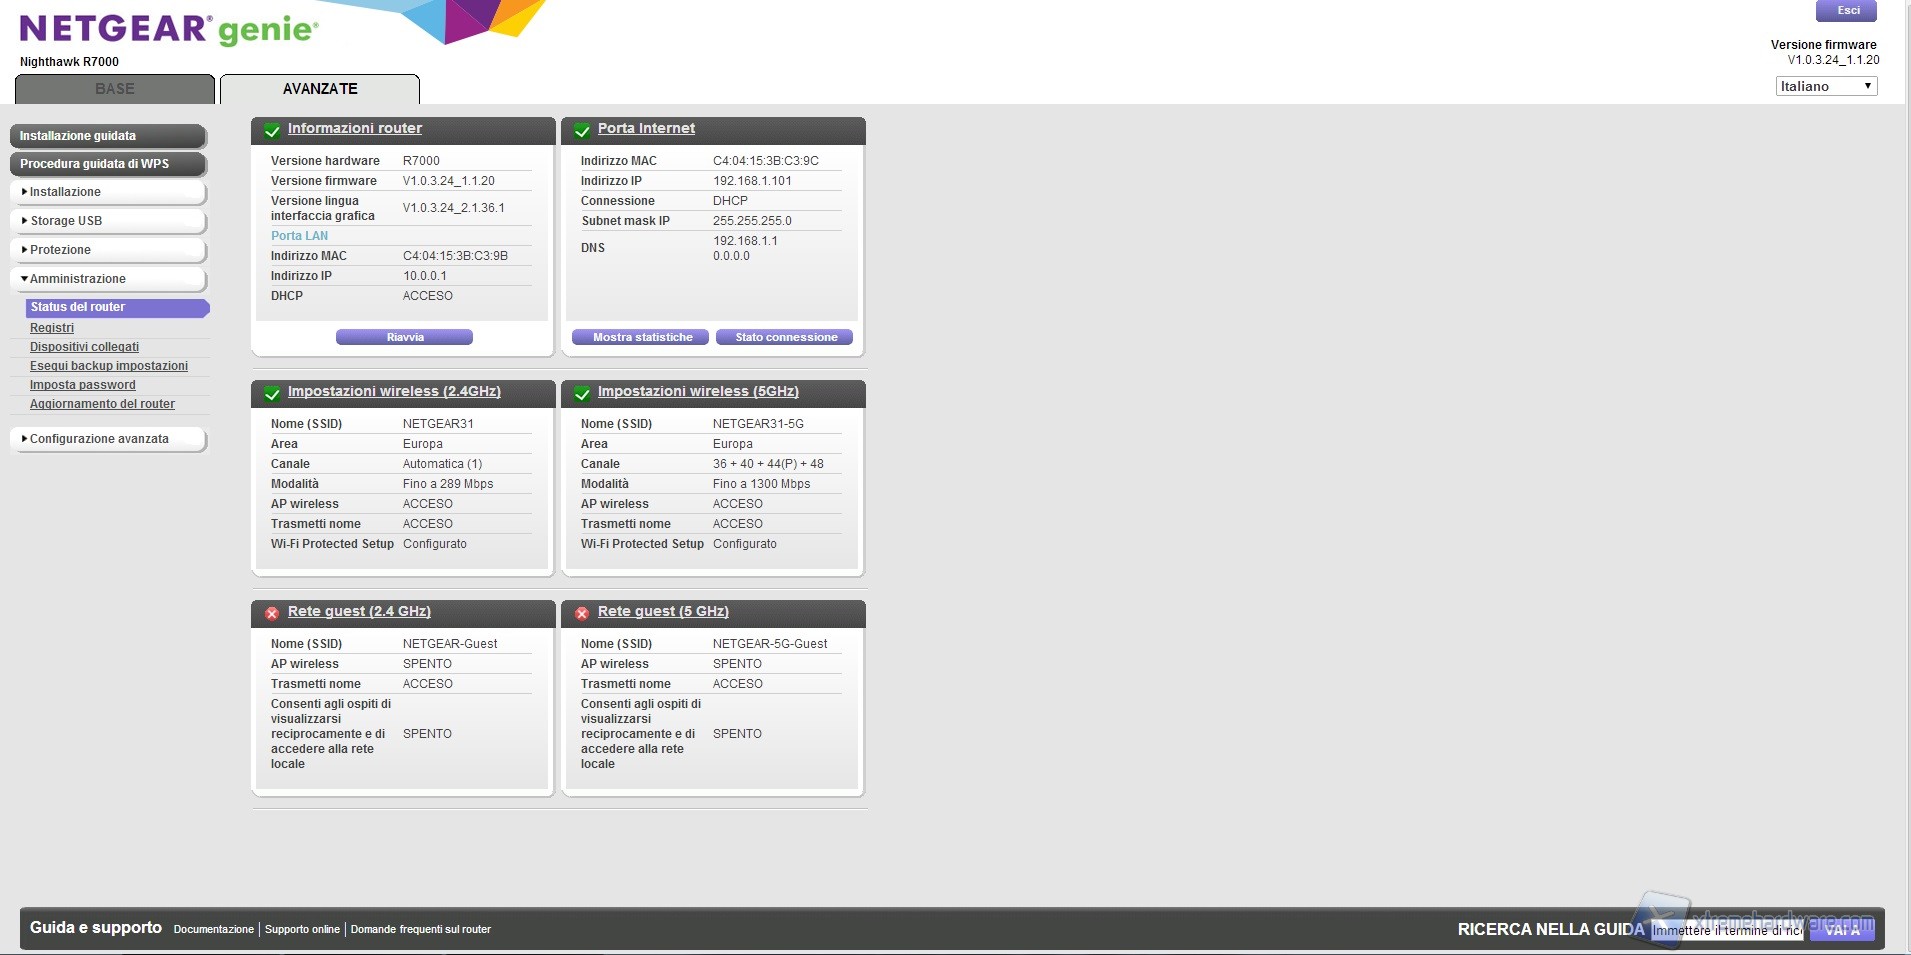
Task: Expand Configurazione avanzata in the sidebar
Action: [x=108, y=439]
